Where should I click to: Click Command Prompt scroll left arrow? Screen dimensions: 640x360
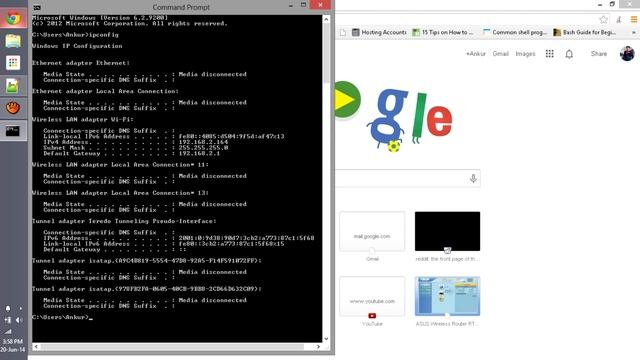pyautogui.click(x=36, y=347)
